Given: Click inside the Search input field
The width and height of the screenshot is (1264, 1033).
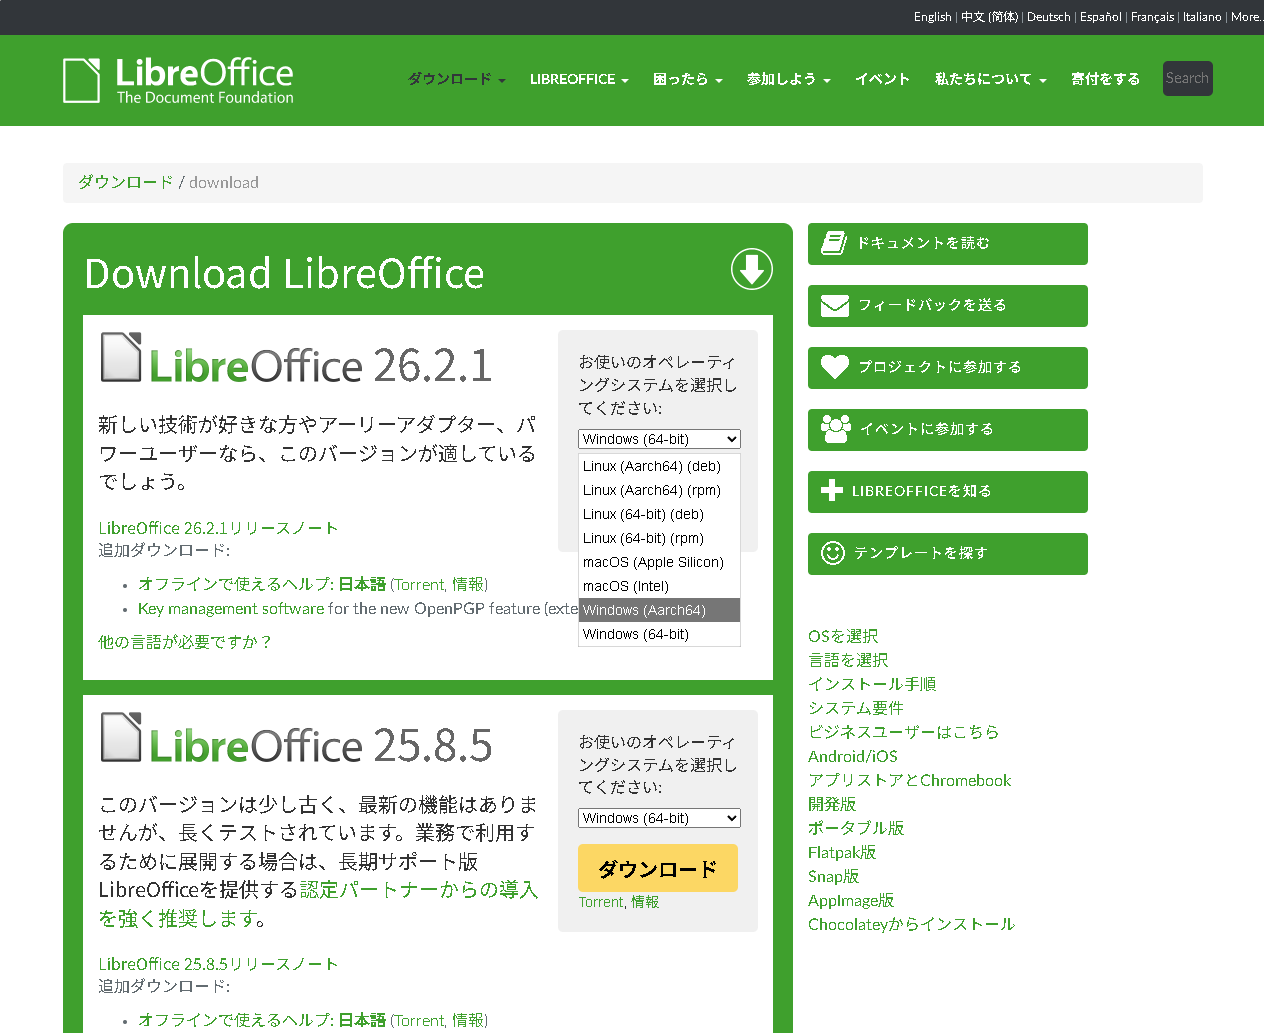Looking at the screenshot, I should 1187,78.
